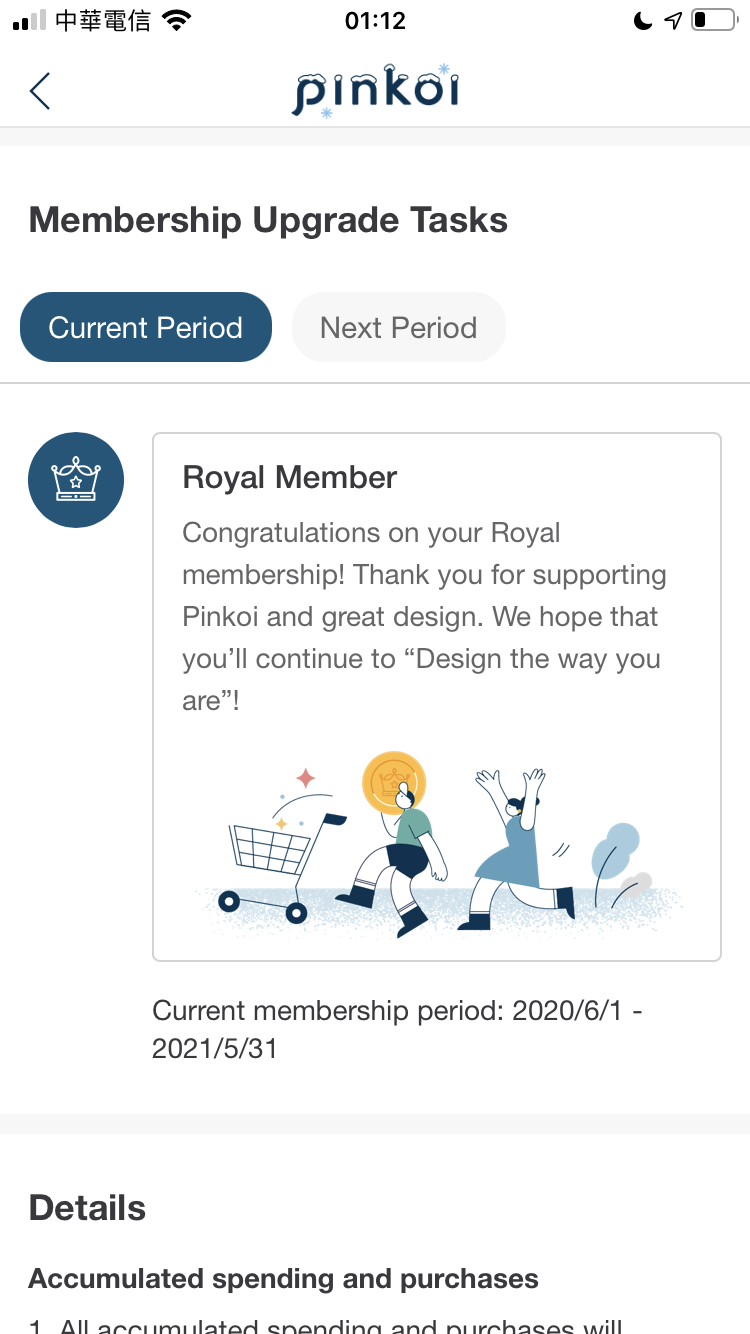Tap the Royal Member crown badge
The height and width of the screenshot is (1334, 750).
pyautogui.click(x=76, y=480)
